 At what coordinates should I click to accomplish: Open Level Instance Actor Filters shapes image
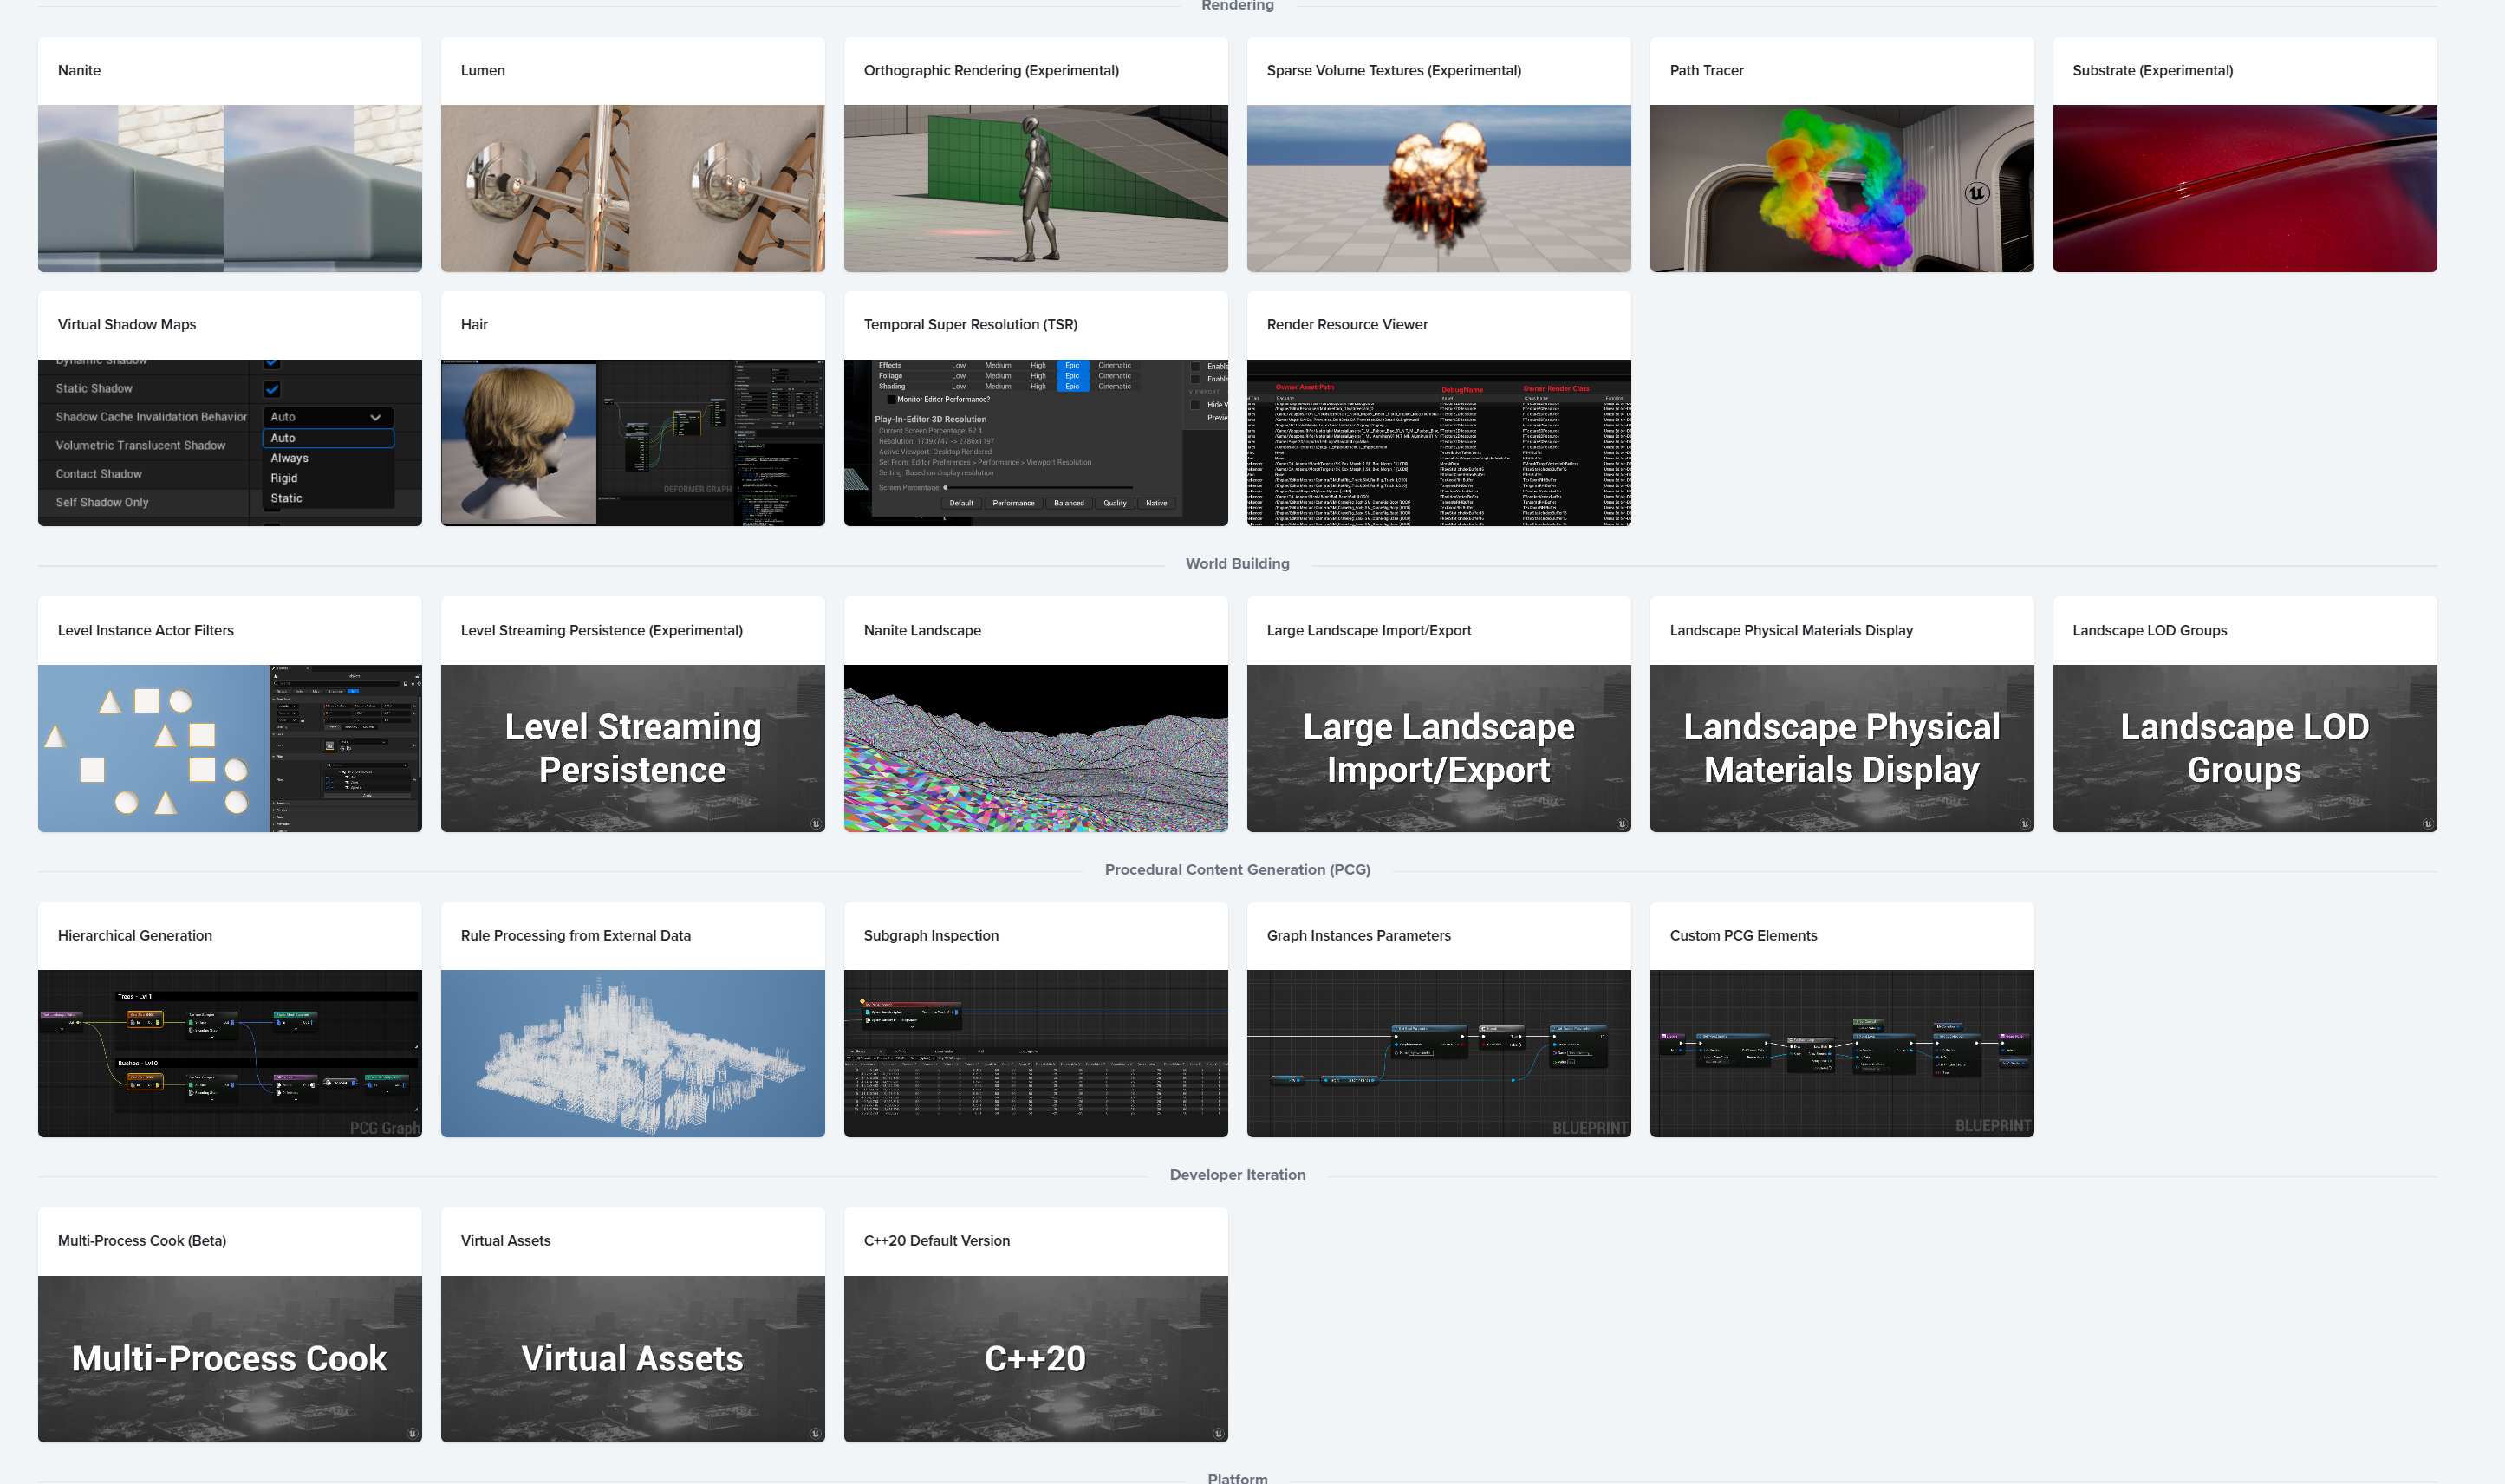click(229, 748)
